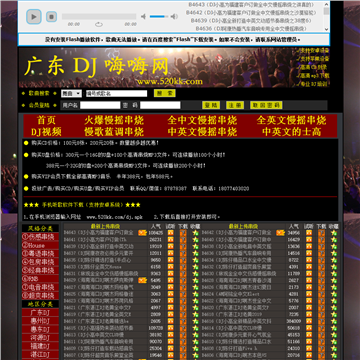Open the 广东DJ region category

point(40,313)
